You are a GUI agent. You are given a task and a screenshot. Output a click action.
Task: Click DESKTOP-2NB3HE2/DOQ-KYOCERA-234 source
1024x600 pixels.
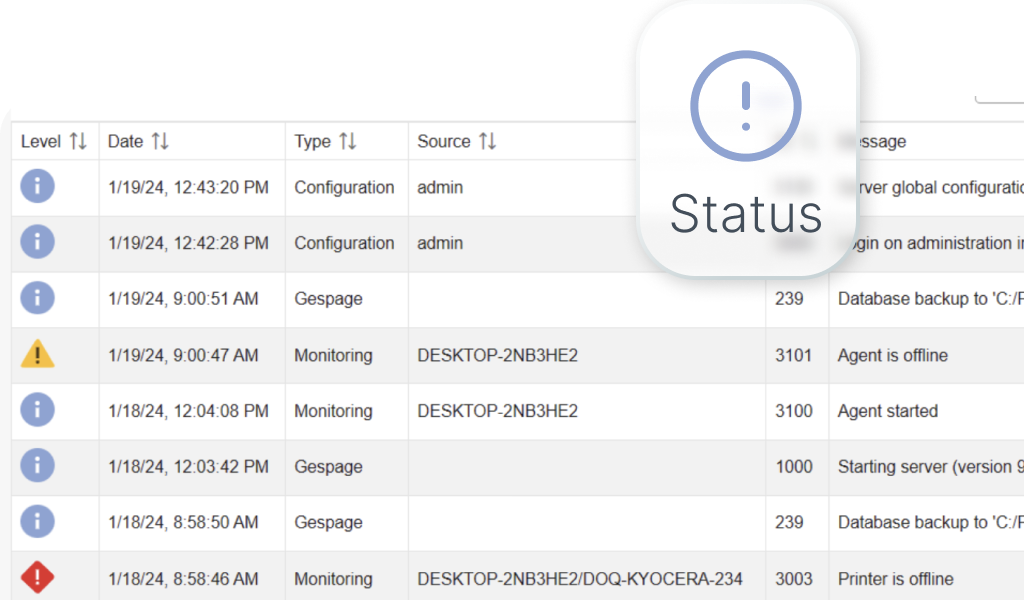[580, 579]
